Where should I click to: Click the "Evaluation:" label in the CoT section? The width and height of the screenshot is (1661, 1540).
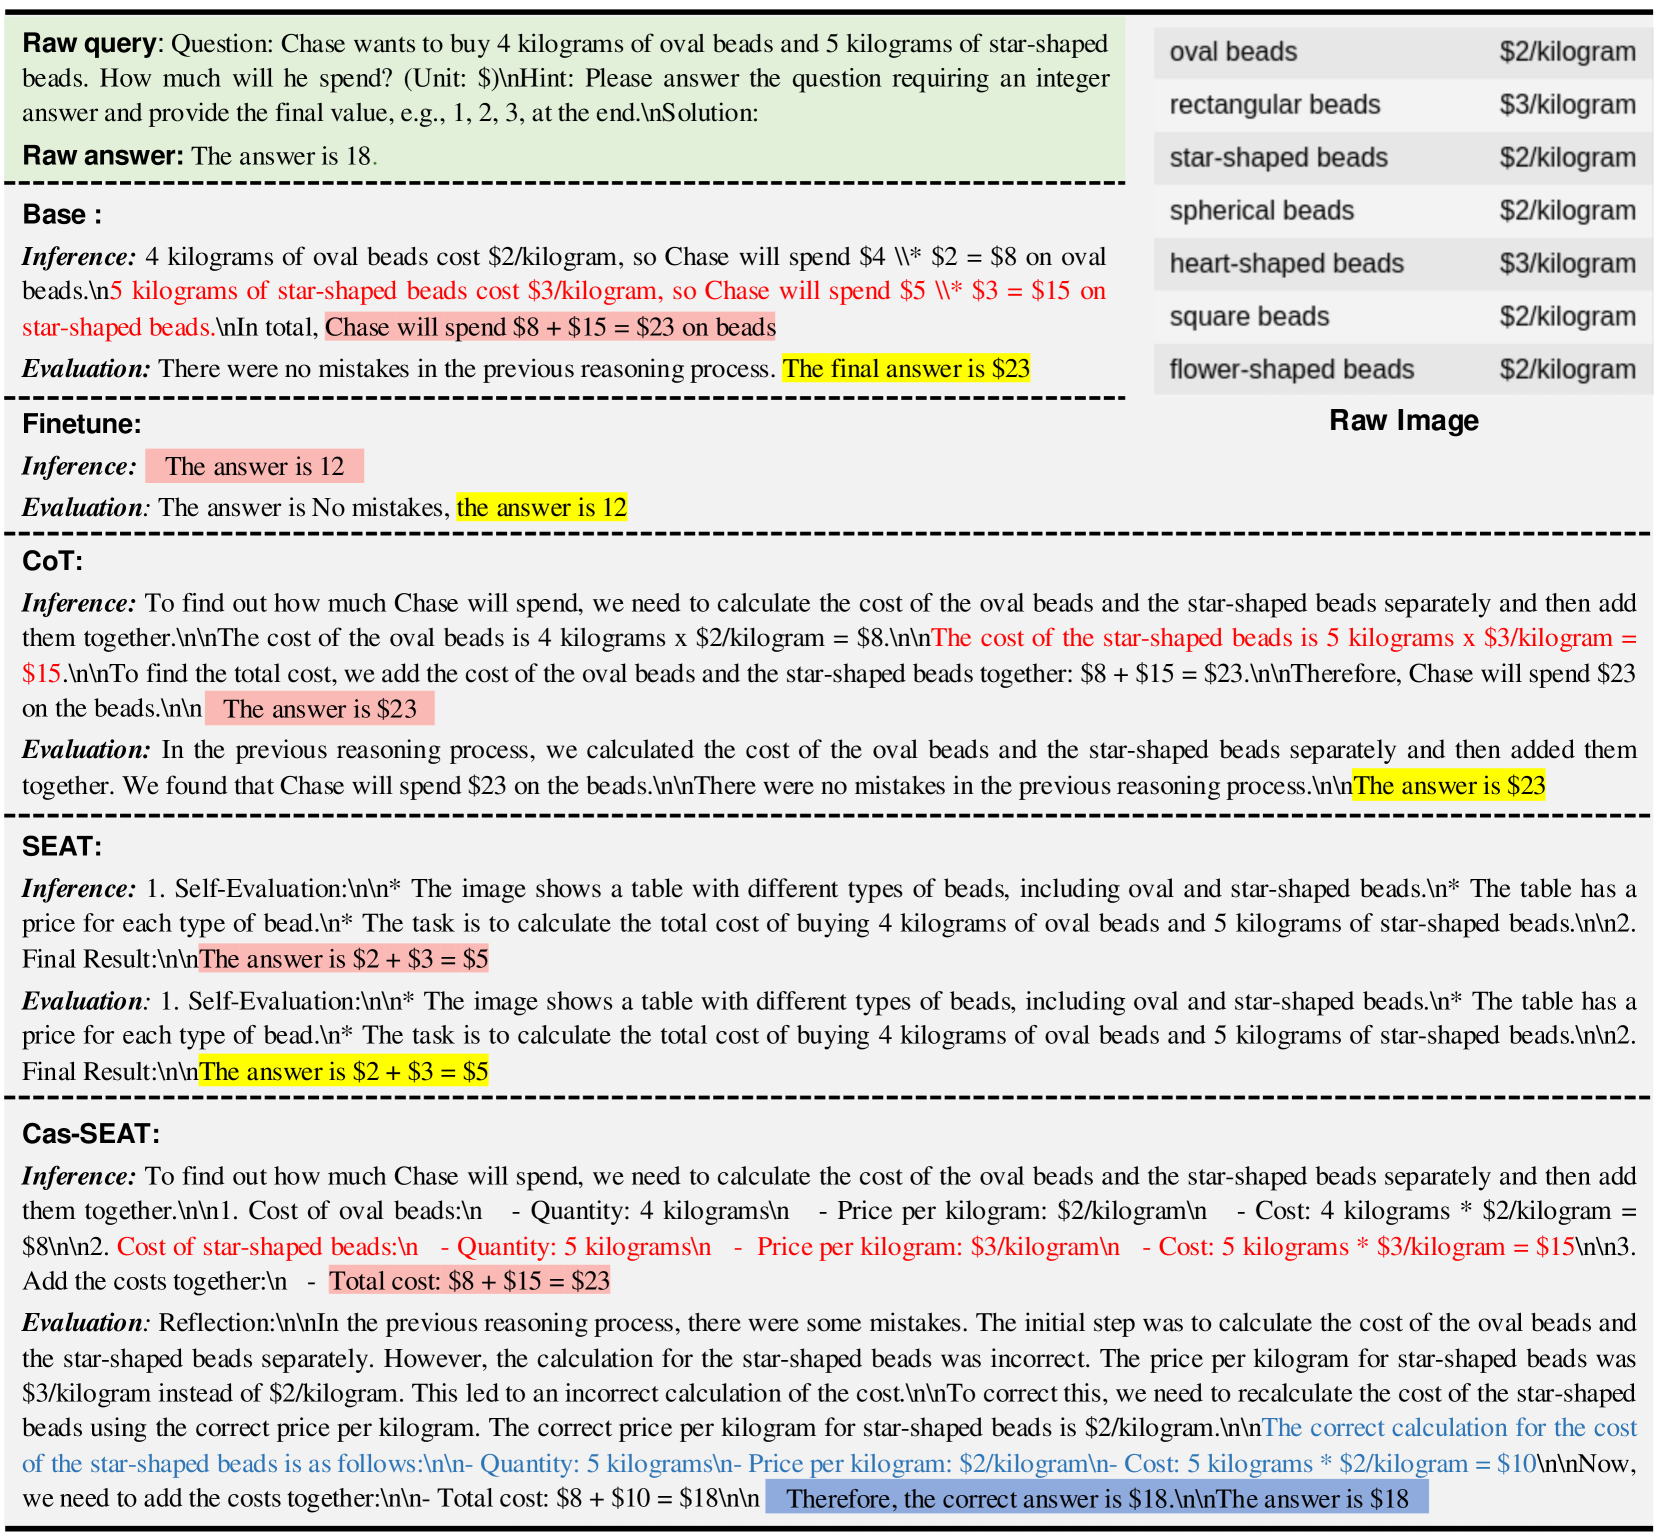click(86, 750)
